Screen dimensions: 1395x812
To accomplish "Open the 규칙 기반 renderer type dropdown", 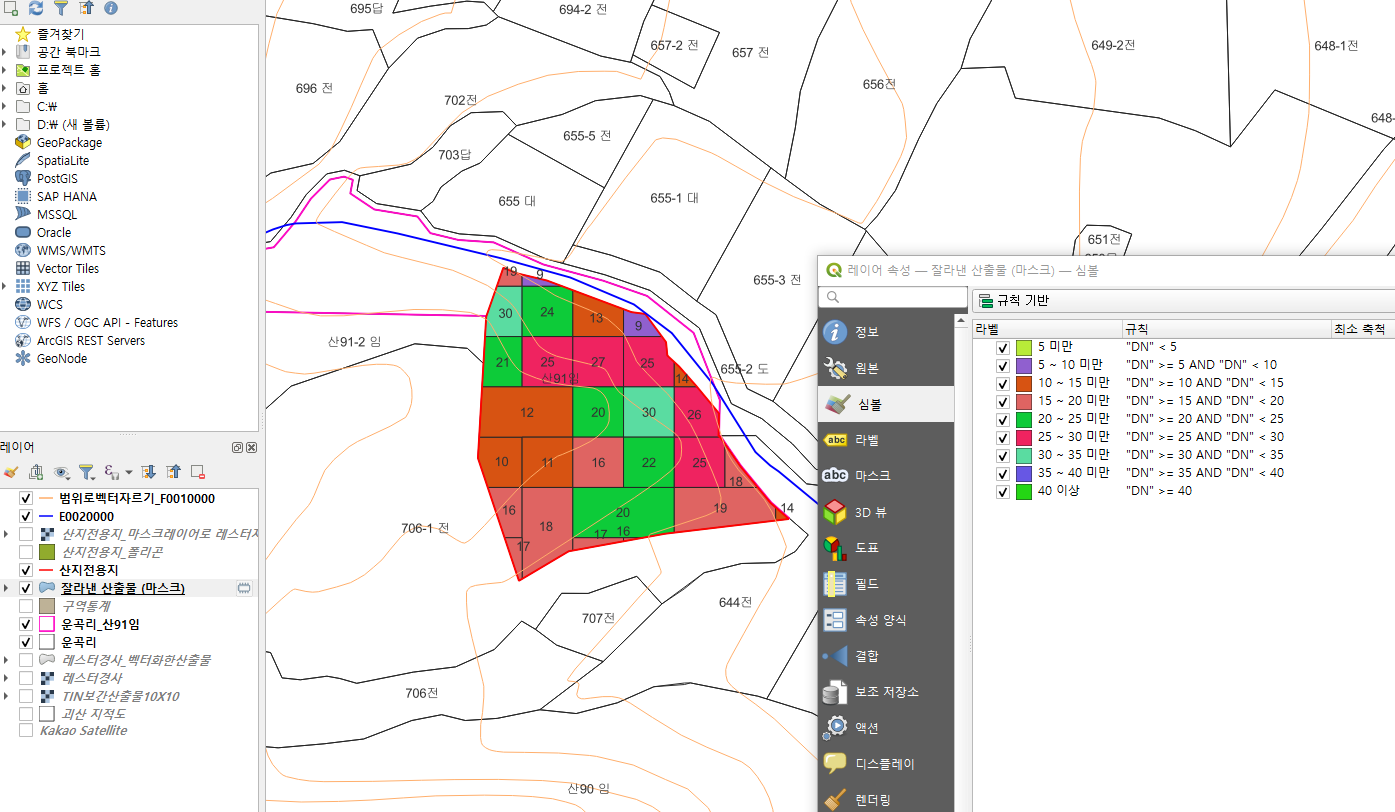I will (x=1183, y=300).
